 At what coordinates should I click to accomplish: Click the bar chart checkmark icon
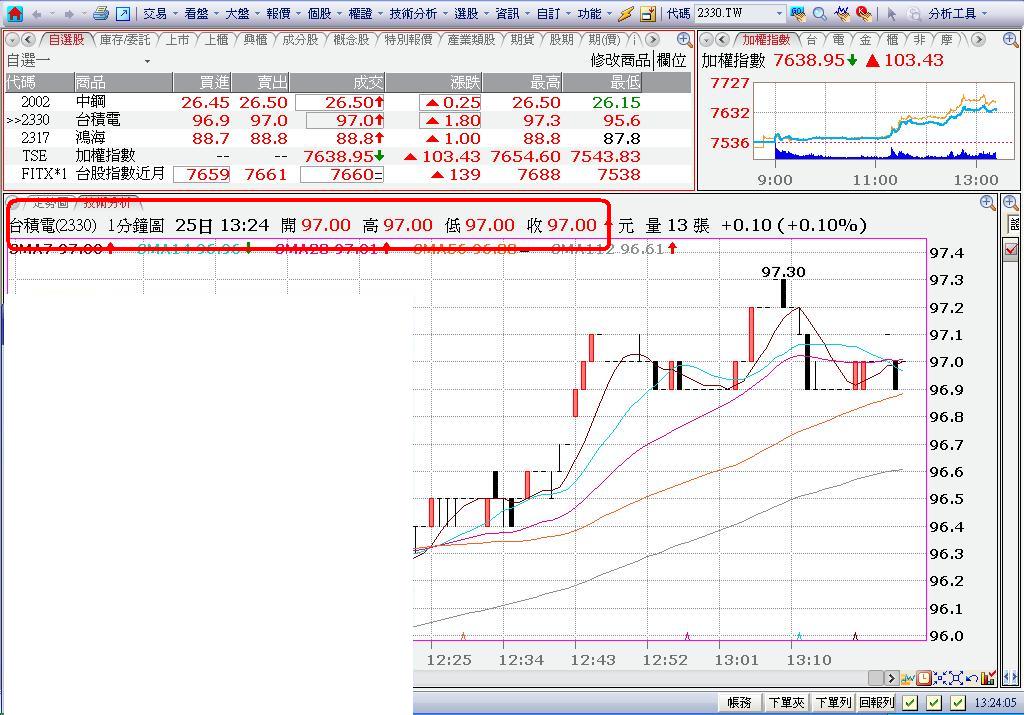click(988, 678)
